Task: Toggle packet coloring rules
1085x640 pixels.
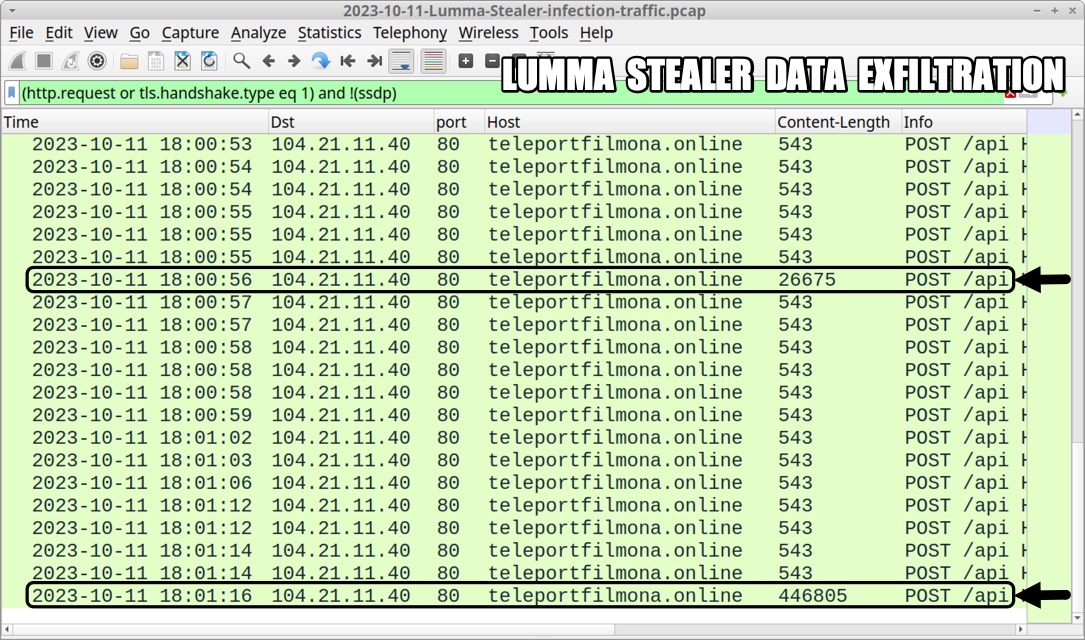Action: tap(433, 61)
